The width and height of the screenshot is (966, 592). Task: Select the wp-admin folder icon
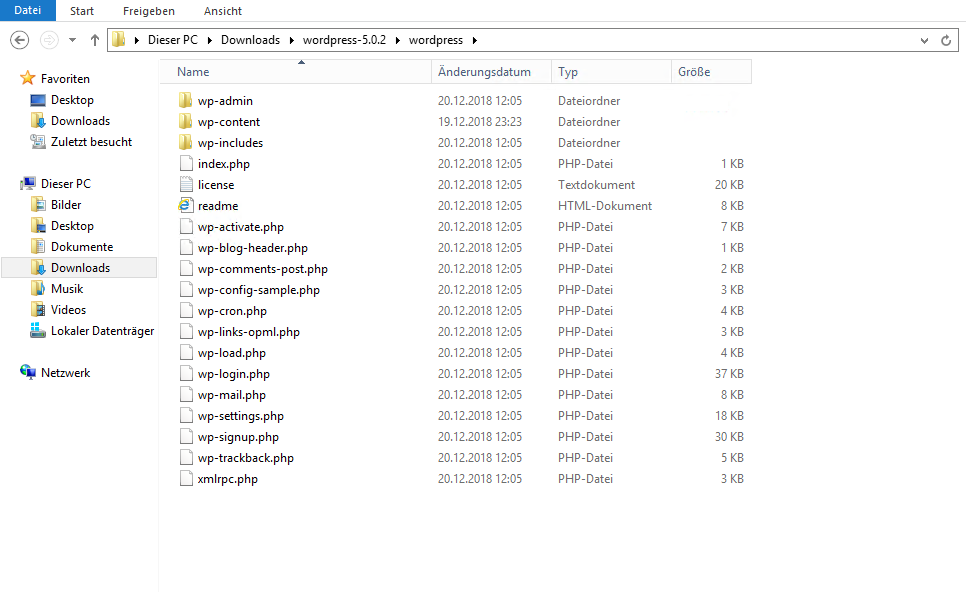point(185,100)
